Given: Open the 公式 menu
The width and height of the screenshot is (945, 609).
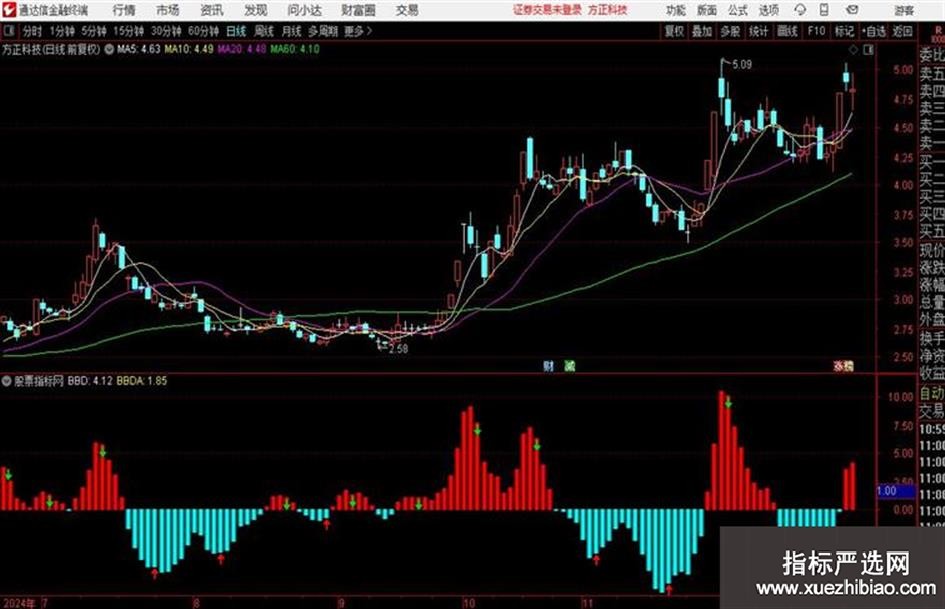Looking at the screenshot, I should pos(738,10).
